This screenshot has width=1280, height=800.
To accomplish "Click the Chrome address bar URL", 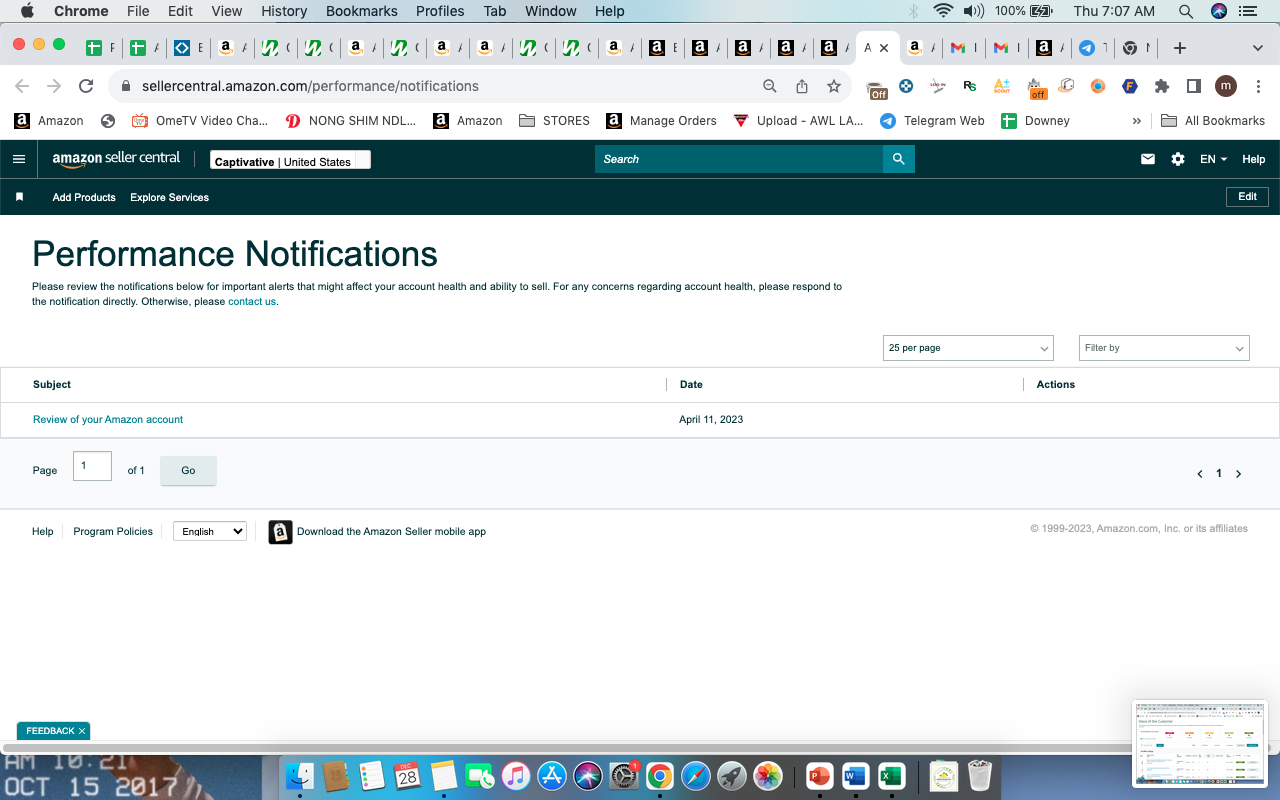I will click(x=310, y=86).
